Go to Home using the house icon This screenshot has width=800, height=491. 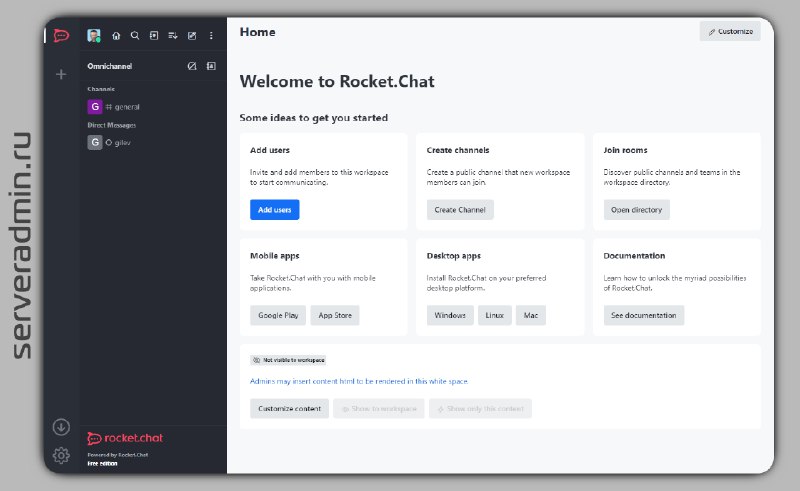[116, 36]
